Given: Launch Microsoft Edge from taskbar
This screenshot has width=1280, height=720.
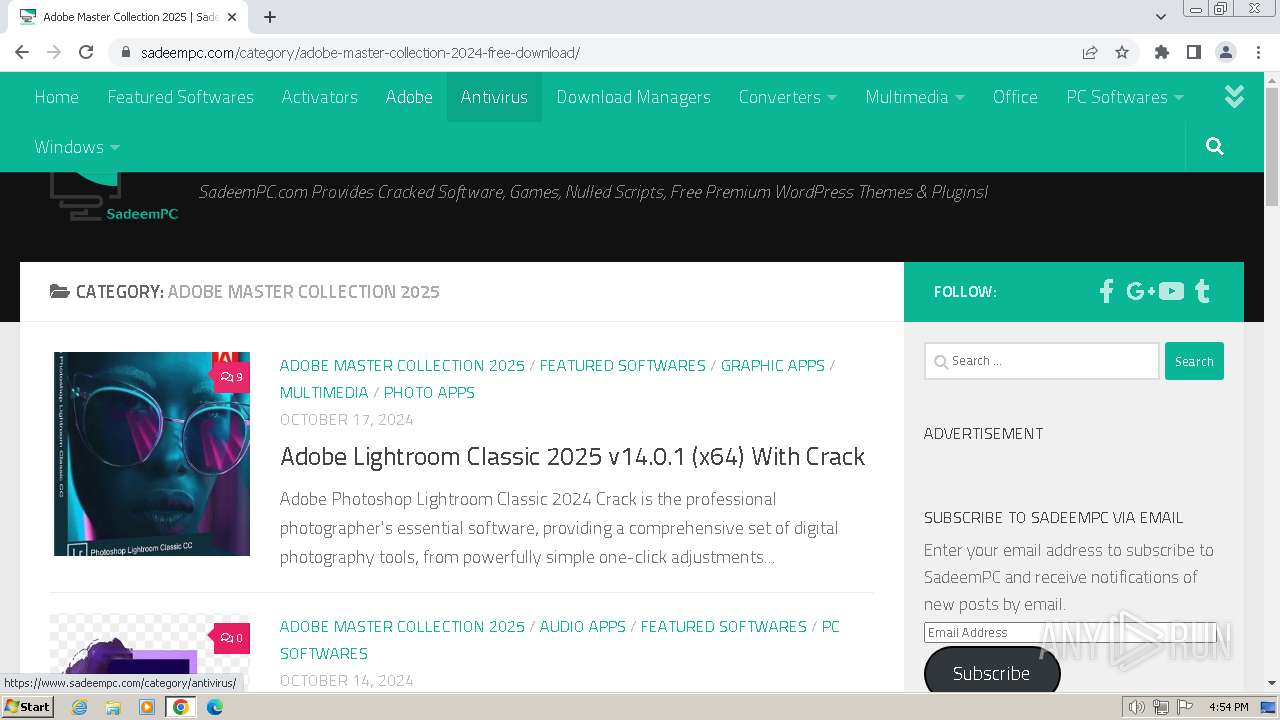Looking at the screenshot, I should [215, 707].
